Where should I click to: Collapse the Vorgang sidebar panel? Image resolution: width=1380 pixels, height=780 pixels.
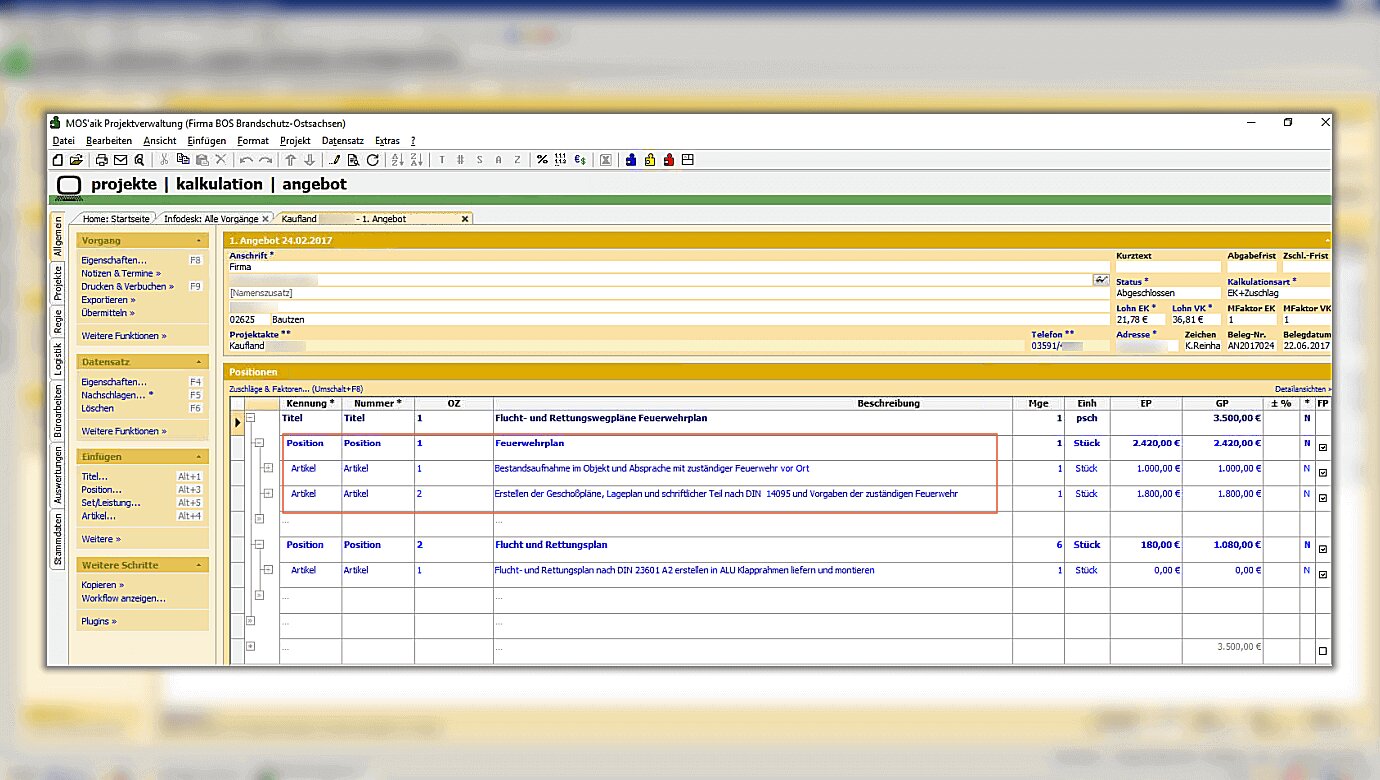[x=198, y=241]
